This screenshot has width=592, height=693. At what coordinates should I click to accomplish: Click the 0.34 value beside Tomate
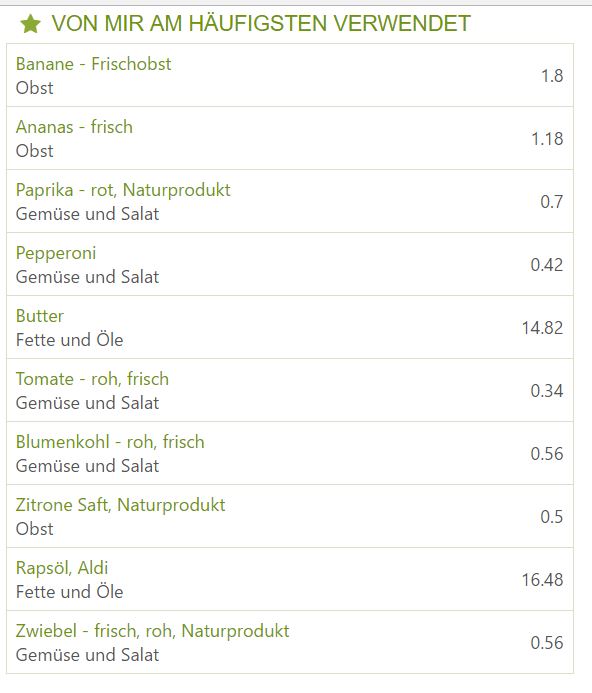click(x=547, y=391)
